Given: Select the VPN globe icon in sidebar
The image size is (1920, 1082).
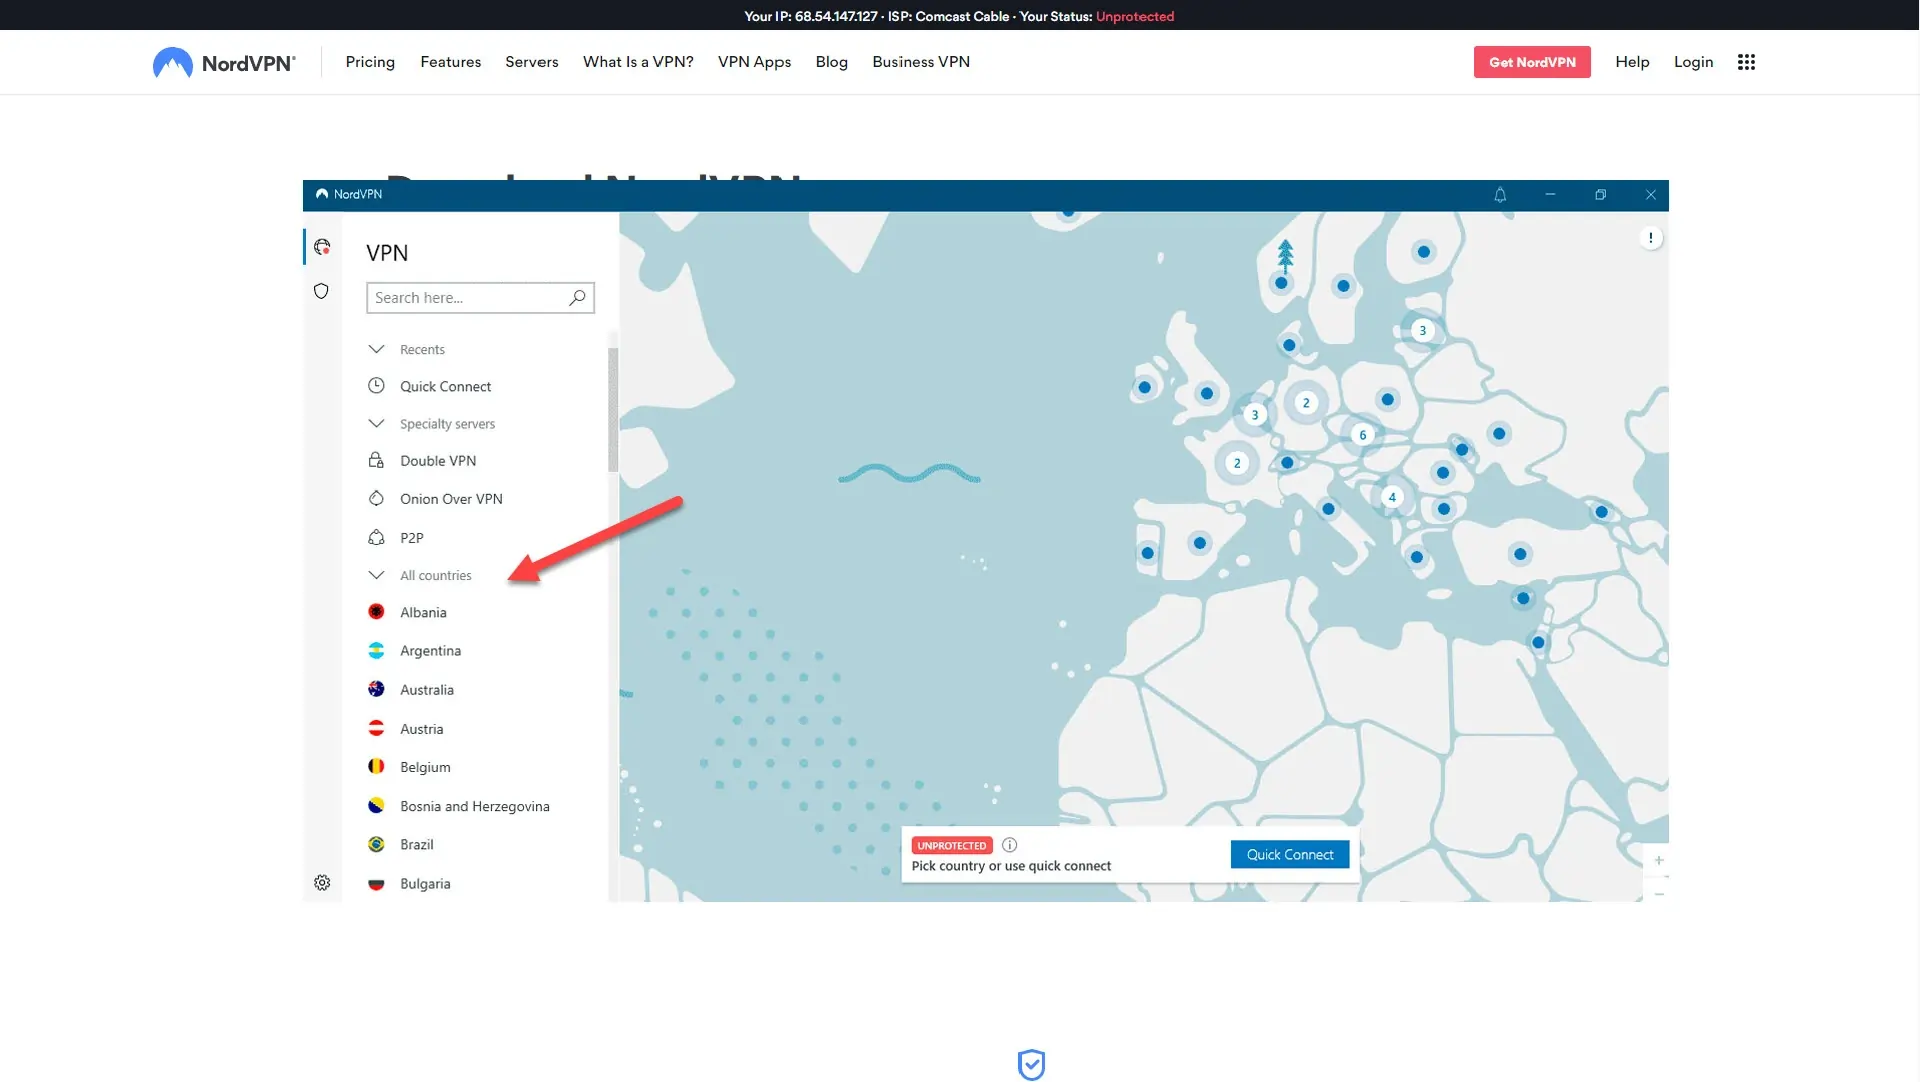Looking at the screenshot, I should tap(322, 247).
